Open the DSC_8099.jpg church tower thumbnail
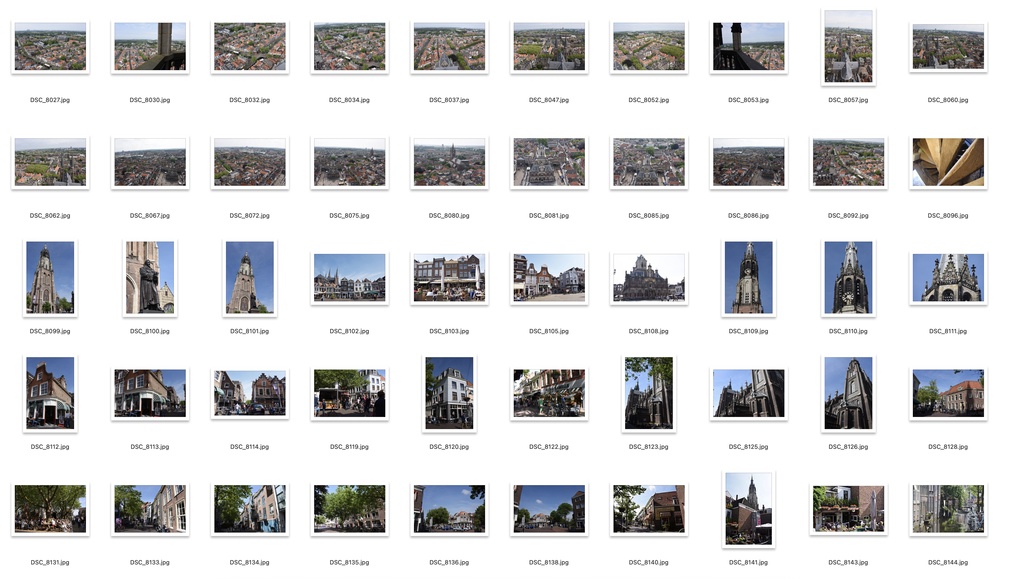1024x579 pixels. pos(50,277)
